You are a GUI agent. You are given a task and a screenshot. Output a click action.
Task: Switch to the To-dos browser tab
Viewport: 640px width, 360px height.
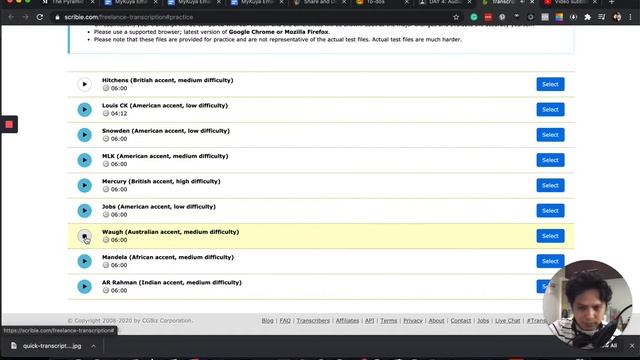coord(382,2)
